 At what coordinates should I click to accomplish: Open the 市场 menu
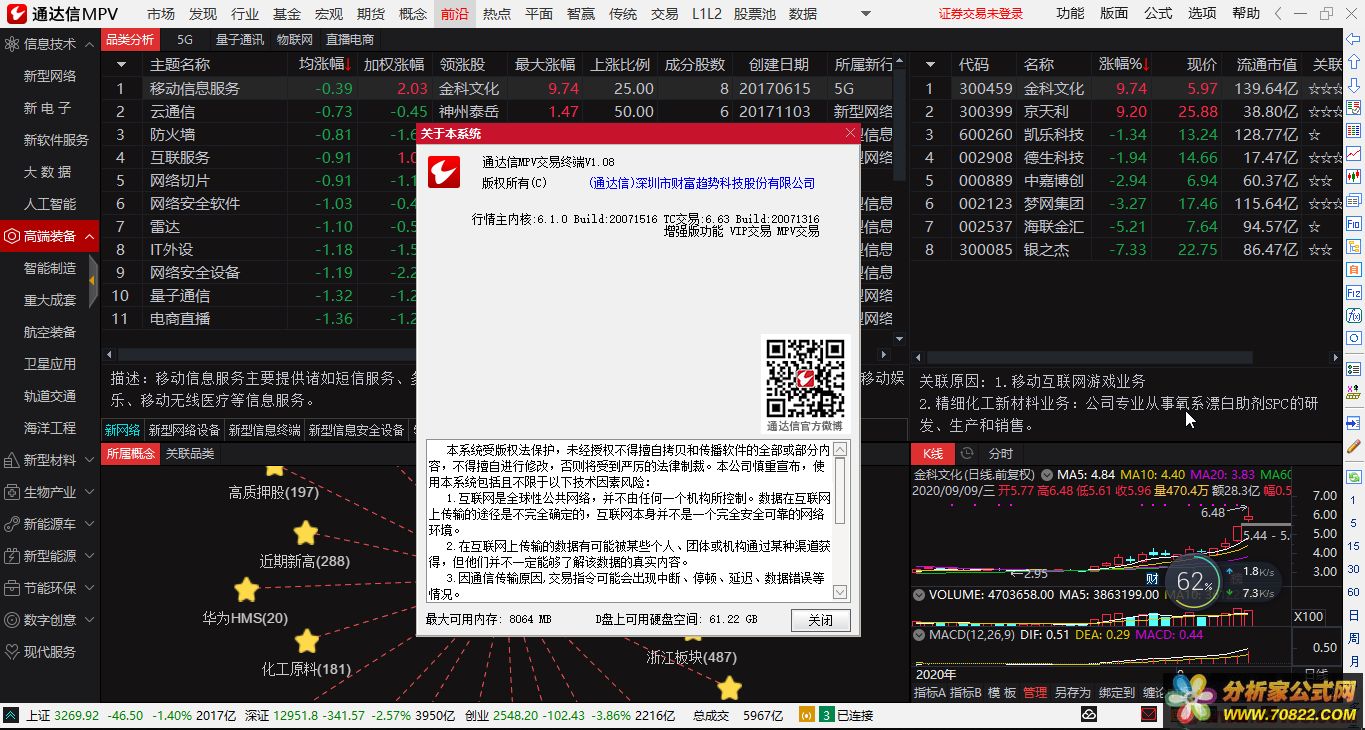point(160,14)
